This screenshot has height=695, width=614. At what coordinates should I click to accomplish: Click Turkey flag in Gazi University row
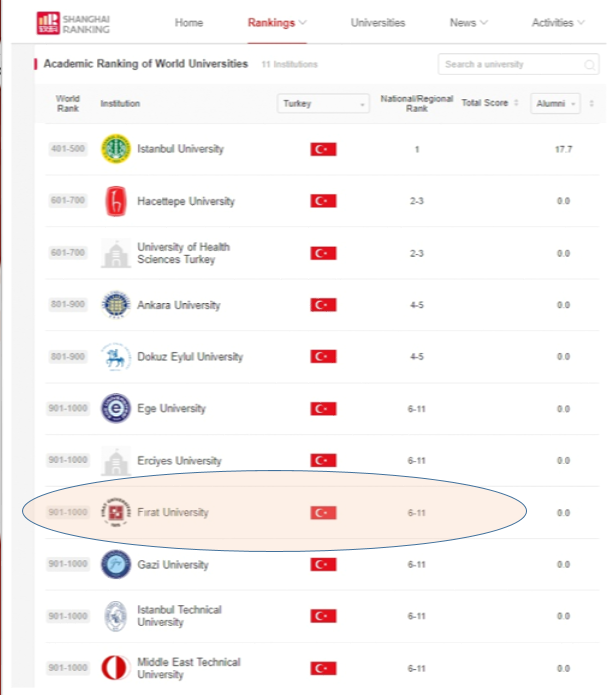[x=323, y=565]
